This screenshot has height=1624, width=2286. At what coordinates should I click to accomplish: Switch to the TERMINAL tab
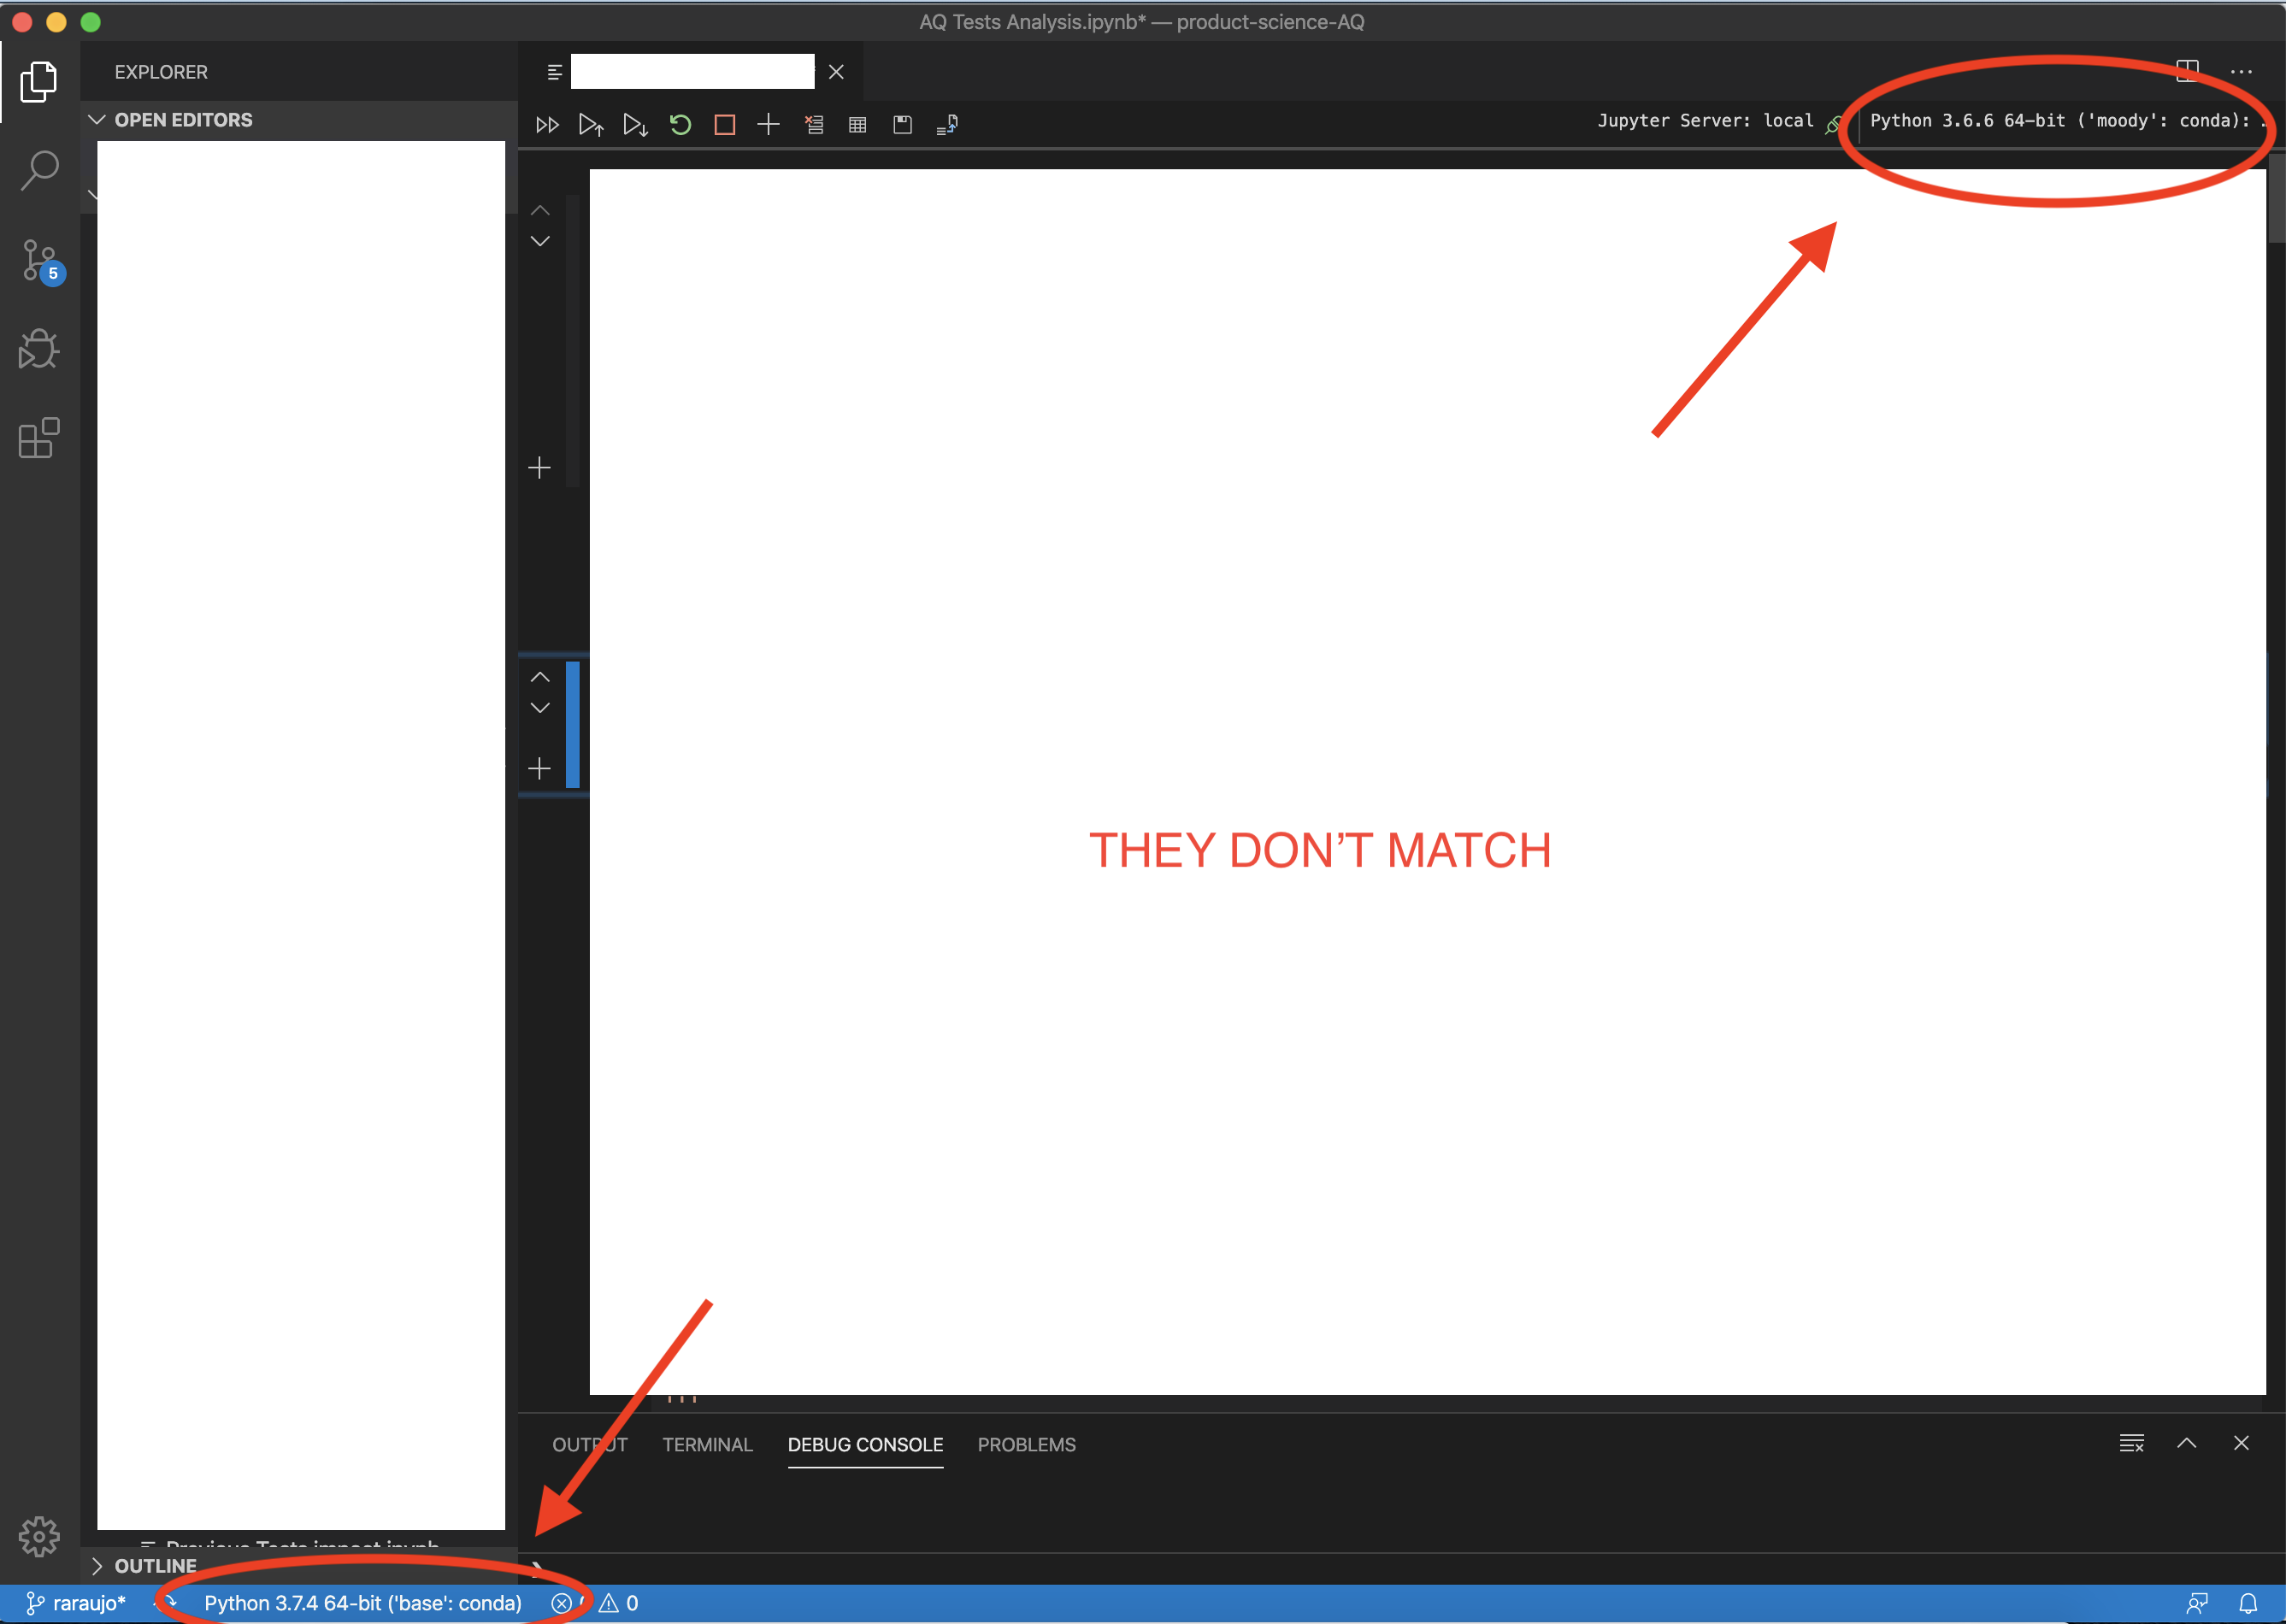707,1444
